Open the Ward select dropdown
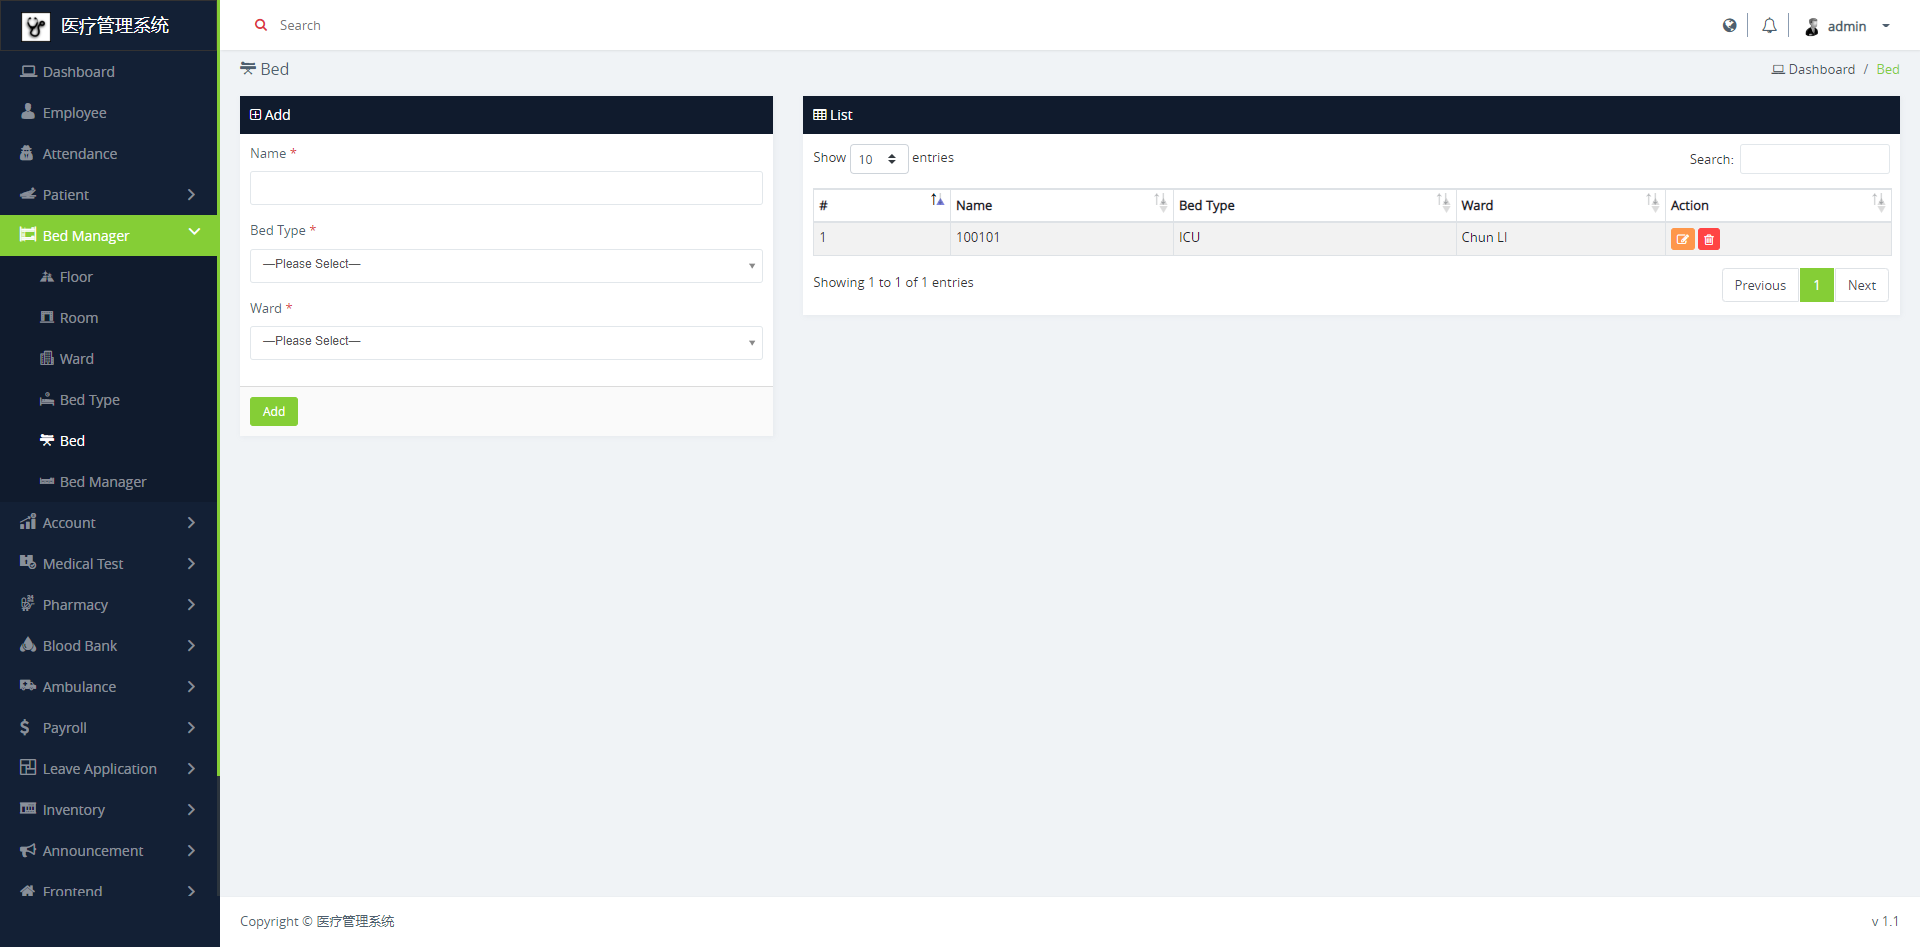1920x947 pixels. (x=506, y=342)
